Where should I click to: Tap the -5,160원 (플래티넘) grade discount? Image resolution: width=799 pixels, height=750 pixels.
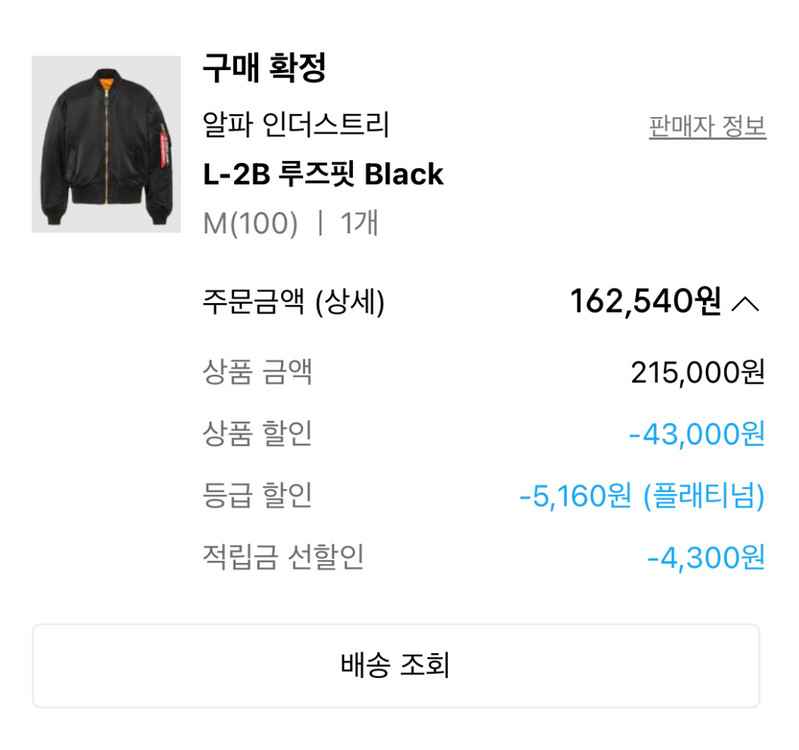(642, 495)
